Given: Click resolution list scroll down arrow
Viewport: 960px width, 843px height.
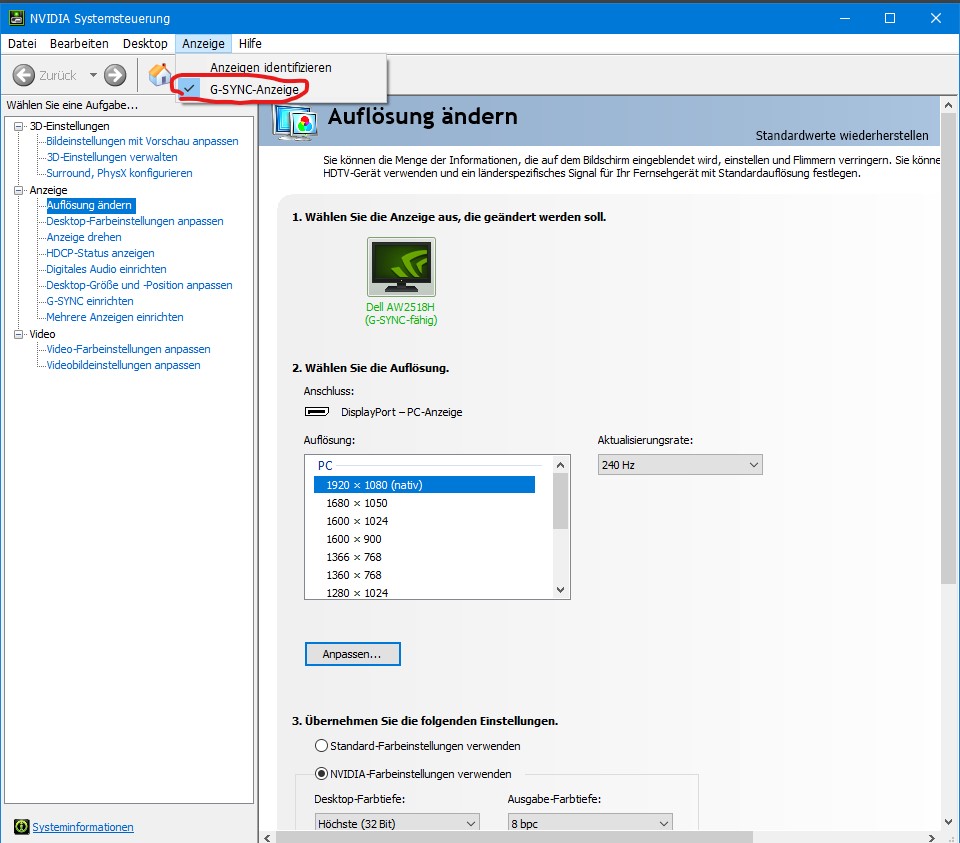Looking at the screenshot, I should tap(560, 590).
